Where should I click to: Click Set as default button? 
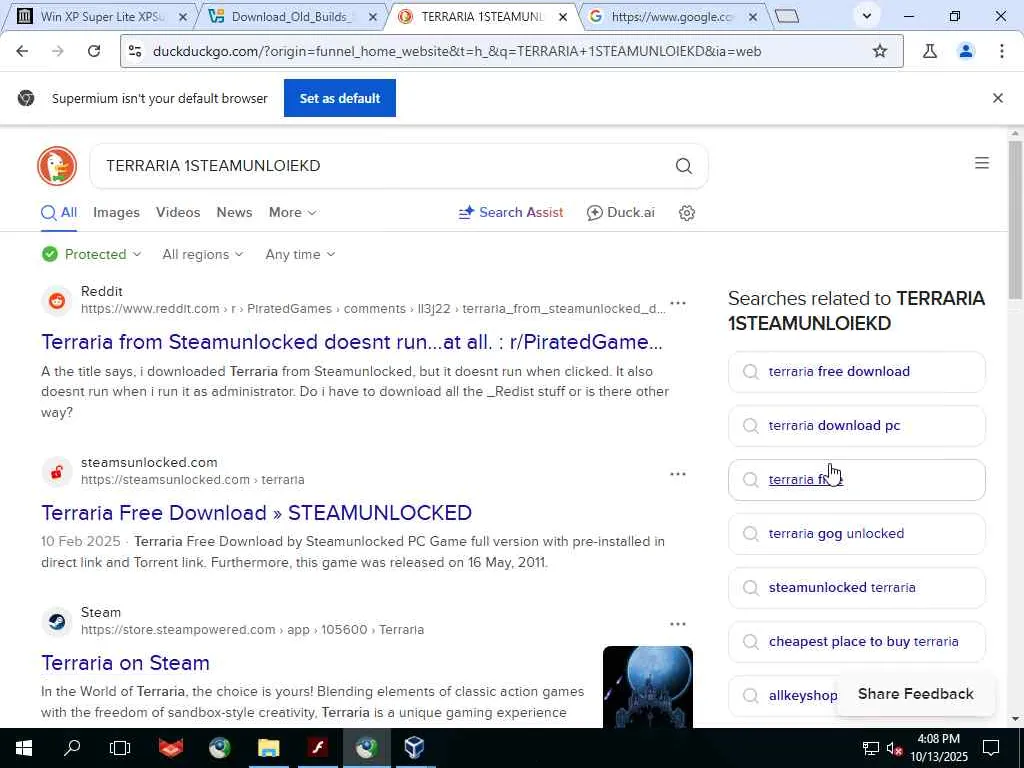point(340,98)
